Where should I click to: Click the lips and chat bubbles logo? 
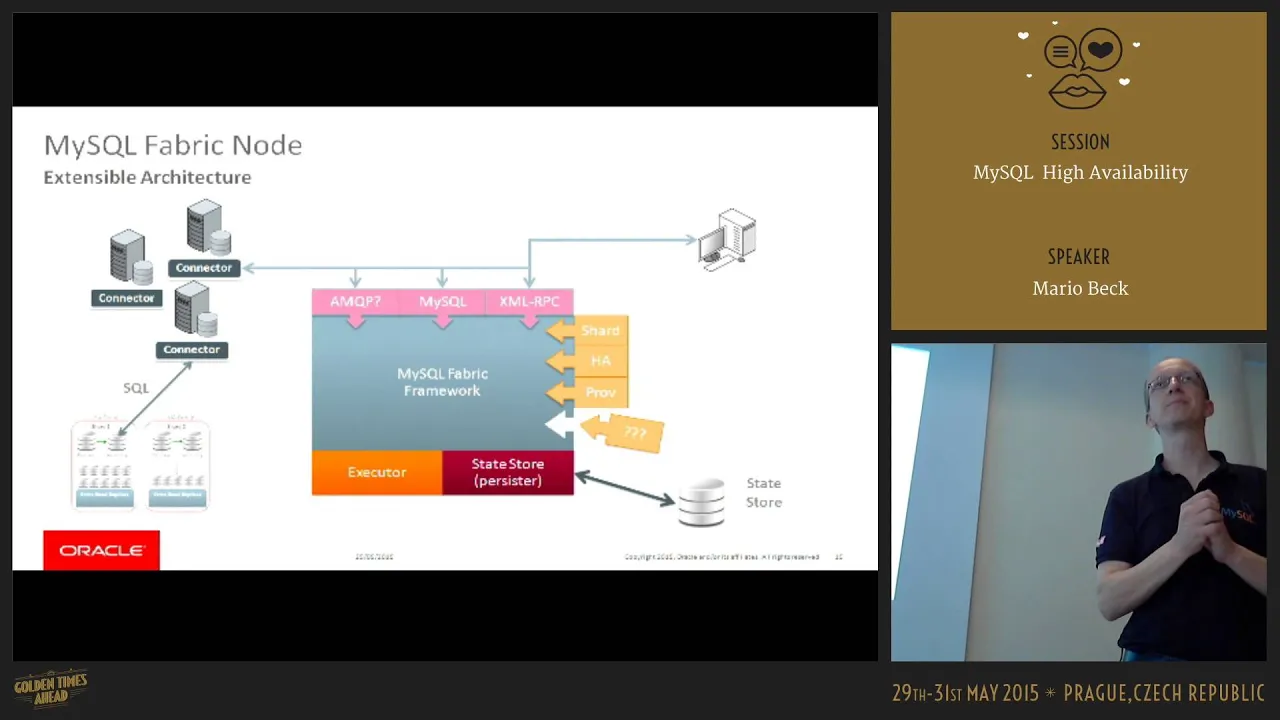(1080, 68)
